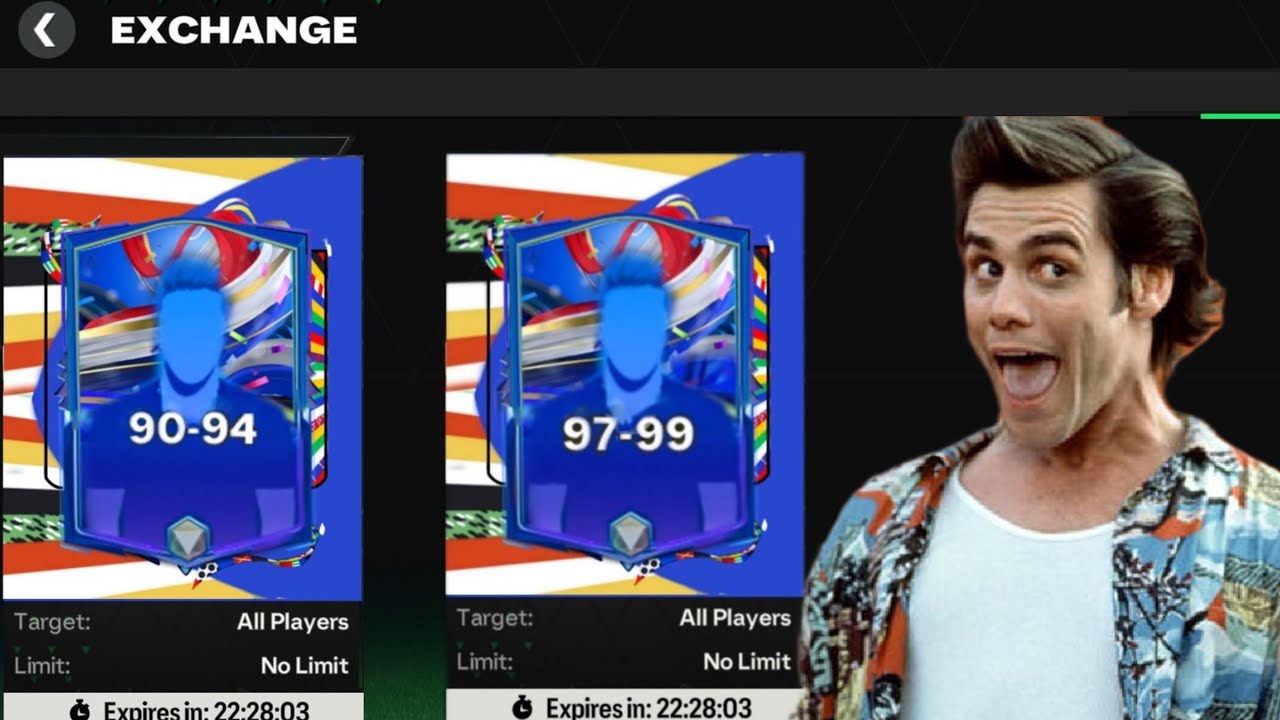Tap the gem badge on 90-94 card

(188, 539)
